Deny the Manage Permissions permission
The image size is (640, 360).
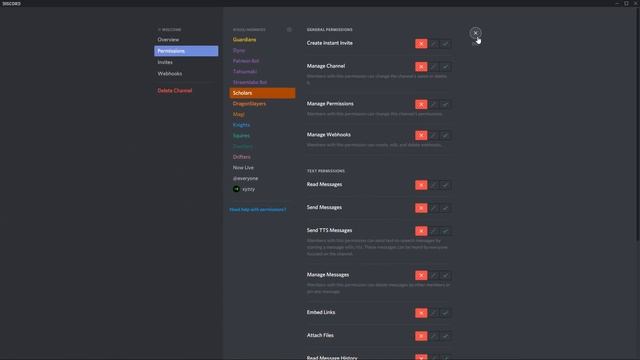coord(421,104)
